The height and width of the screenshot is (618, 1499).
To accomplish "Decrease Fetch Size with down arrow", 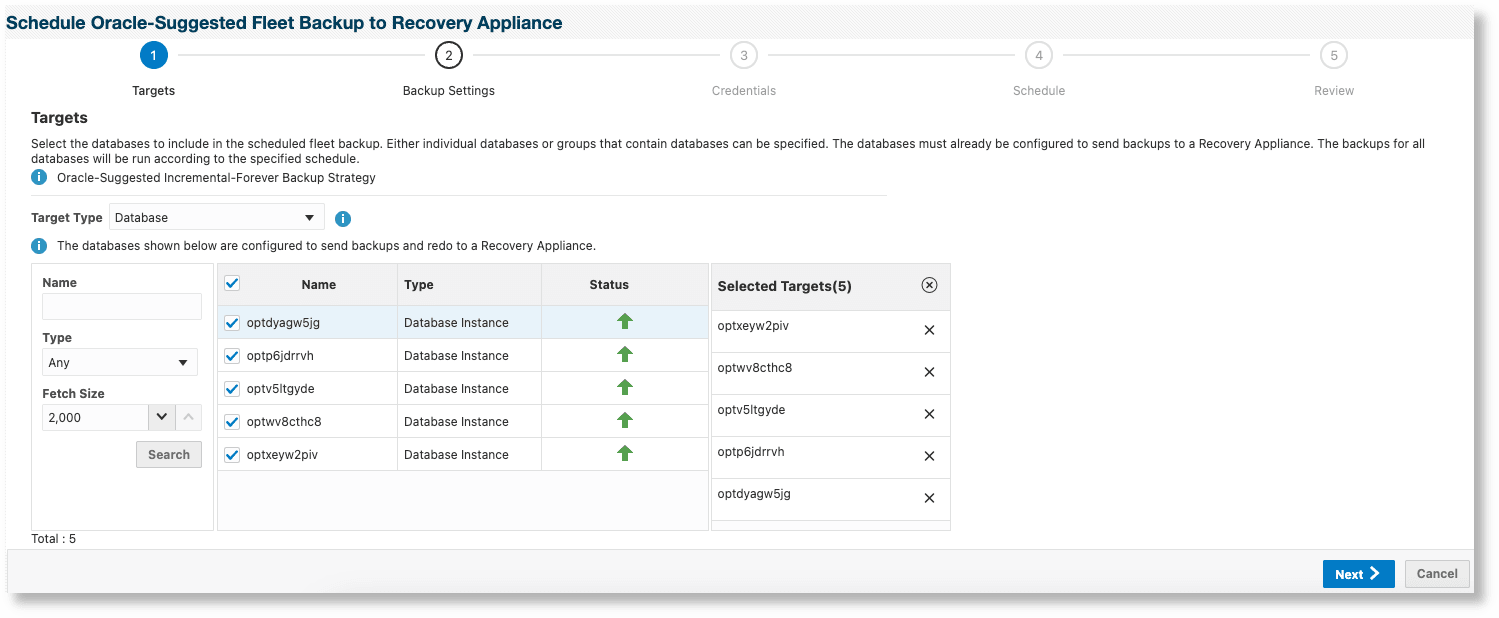I will click(x=161, y=417).
